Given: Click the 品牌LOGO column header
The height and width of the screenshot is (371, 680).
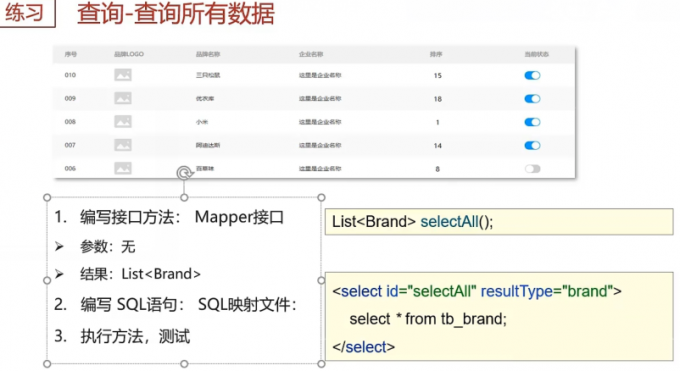Looking at the screenshot, I should pyautogui.click(x=129, y=54).
